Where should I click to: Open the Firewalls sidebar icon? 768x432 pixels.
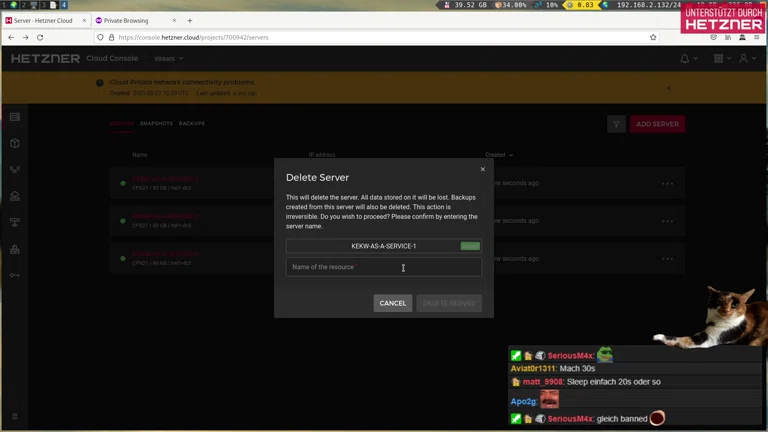click(15, 249)
